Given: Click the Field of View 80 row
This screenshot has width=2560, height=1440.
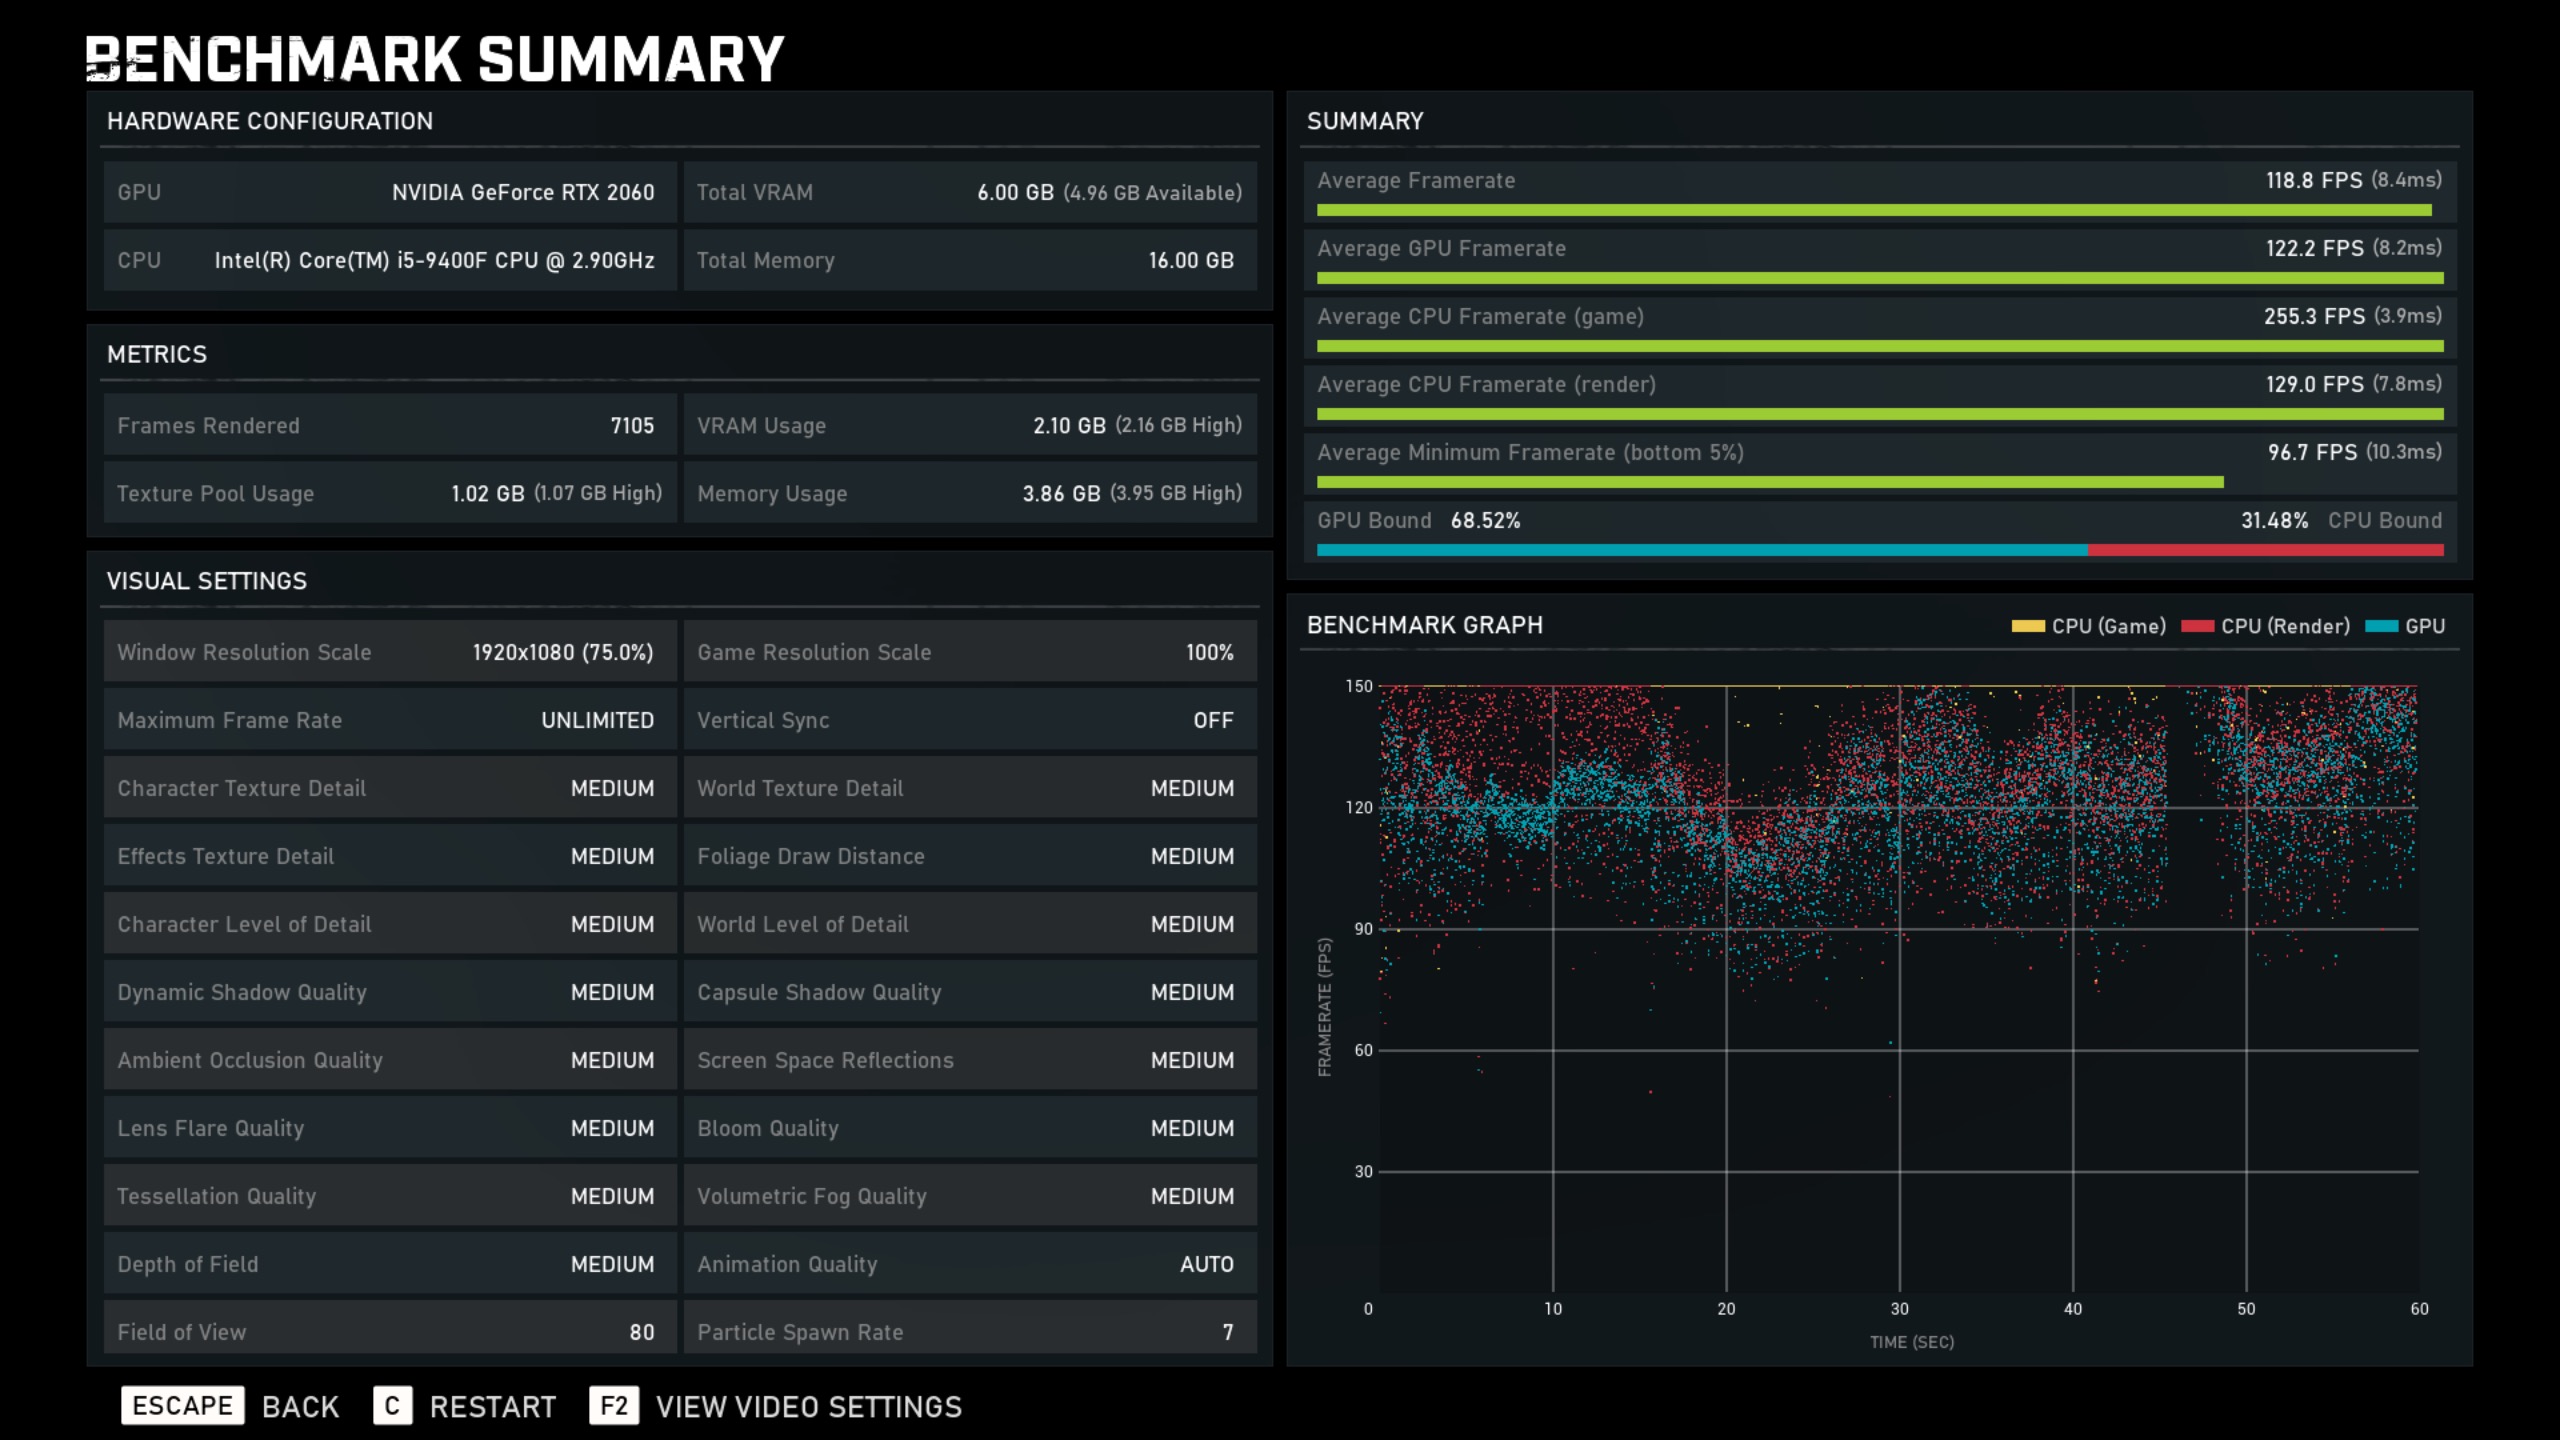Looking at the screenshot, I should tap(390, 1330).
